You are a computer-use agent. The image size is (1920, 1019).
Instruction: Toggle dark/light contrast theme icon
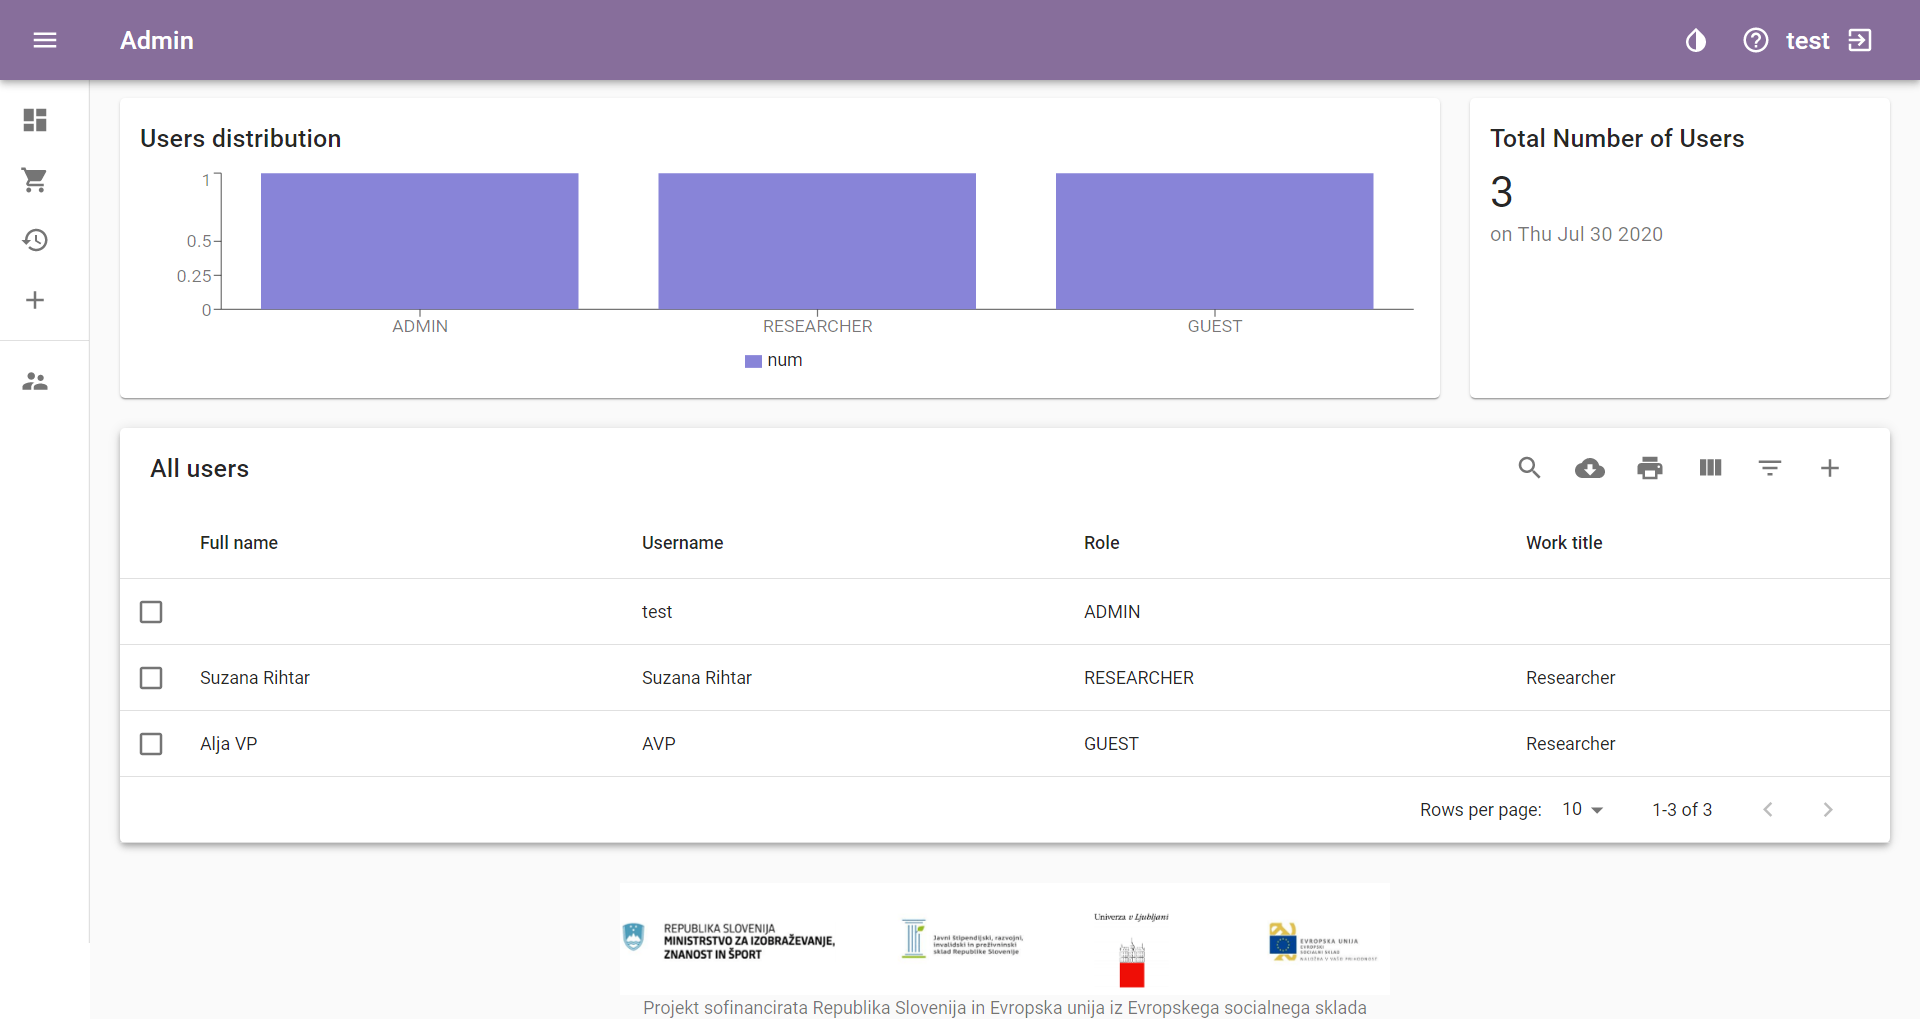tap(1696, 40)
